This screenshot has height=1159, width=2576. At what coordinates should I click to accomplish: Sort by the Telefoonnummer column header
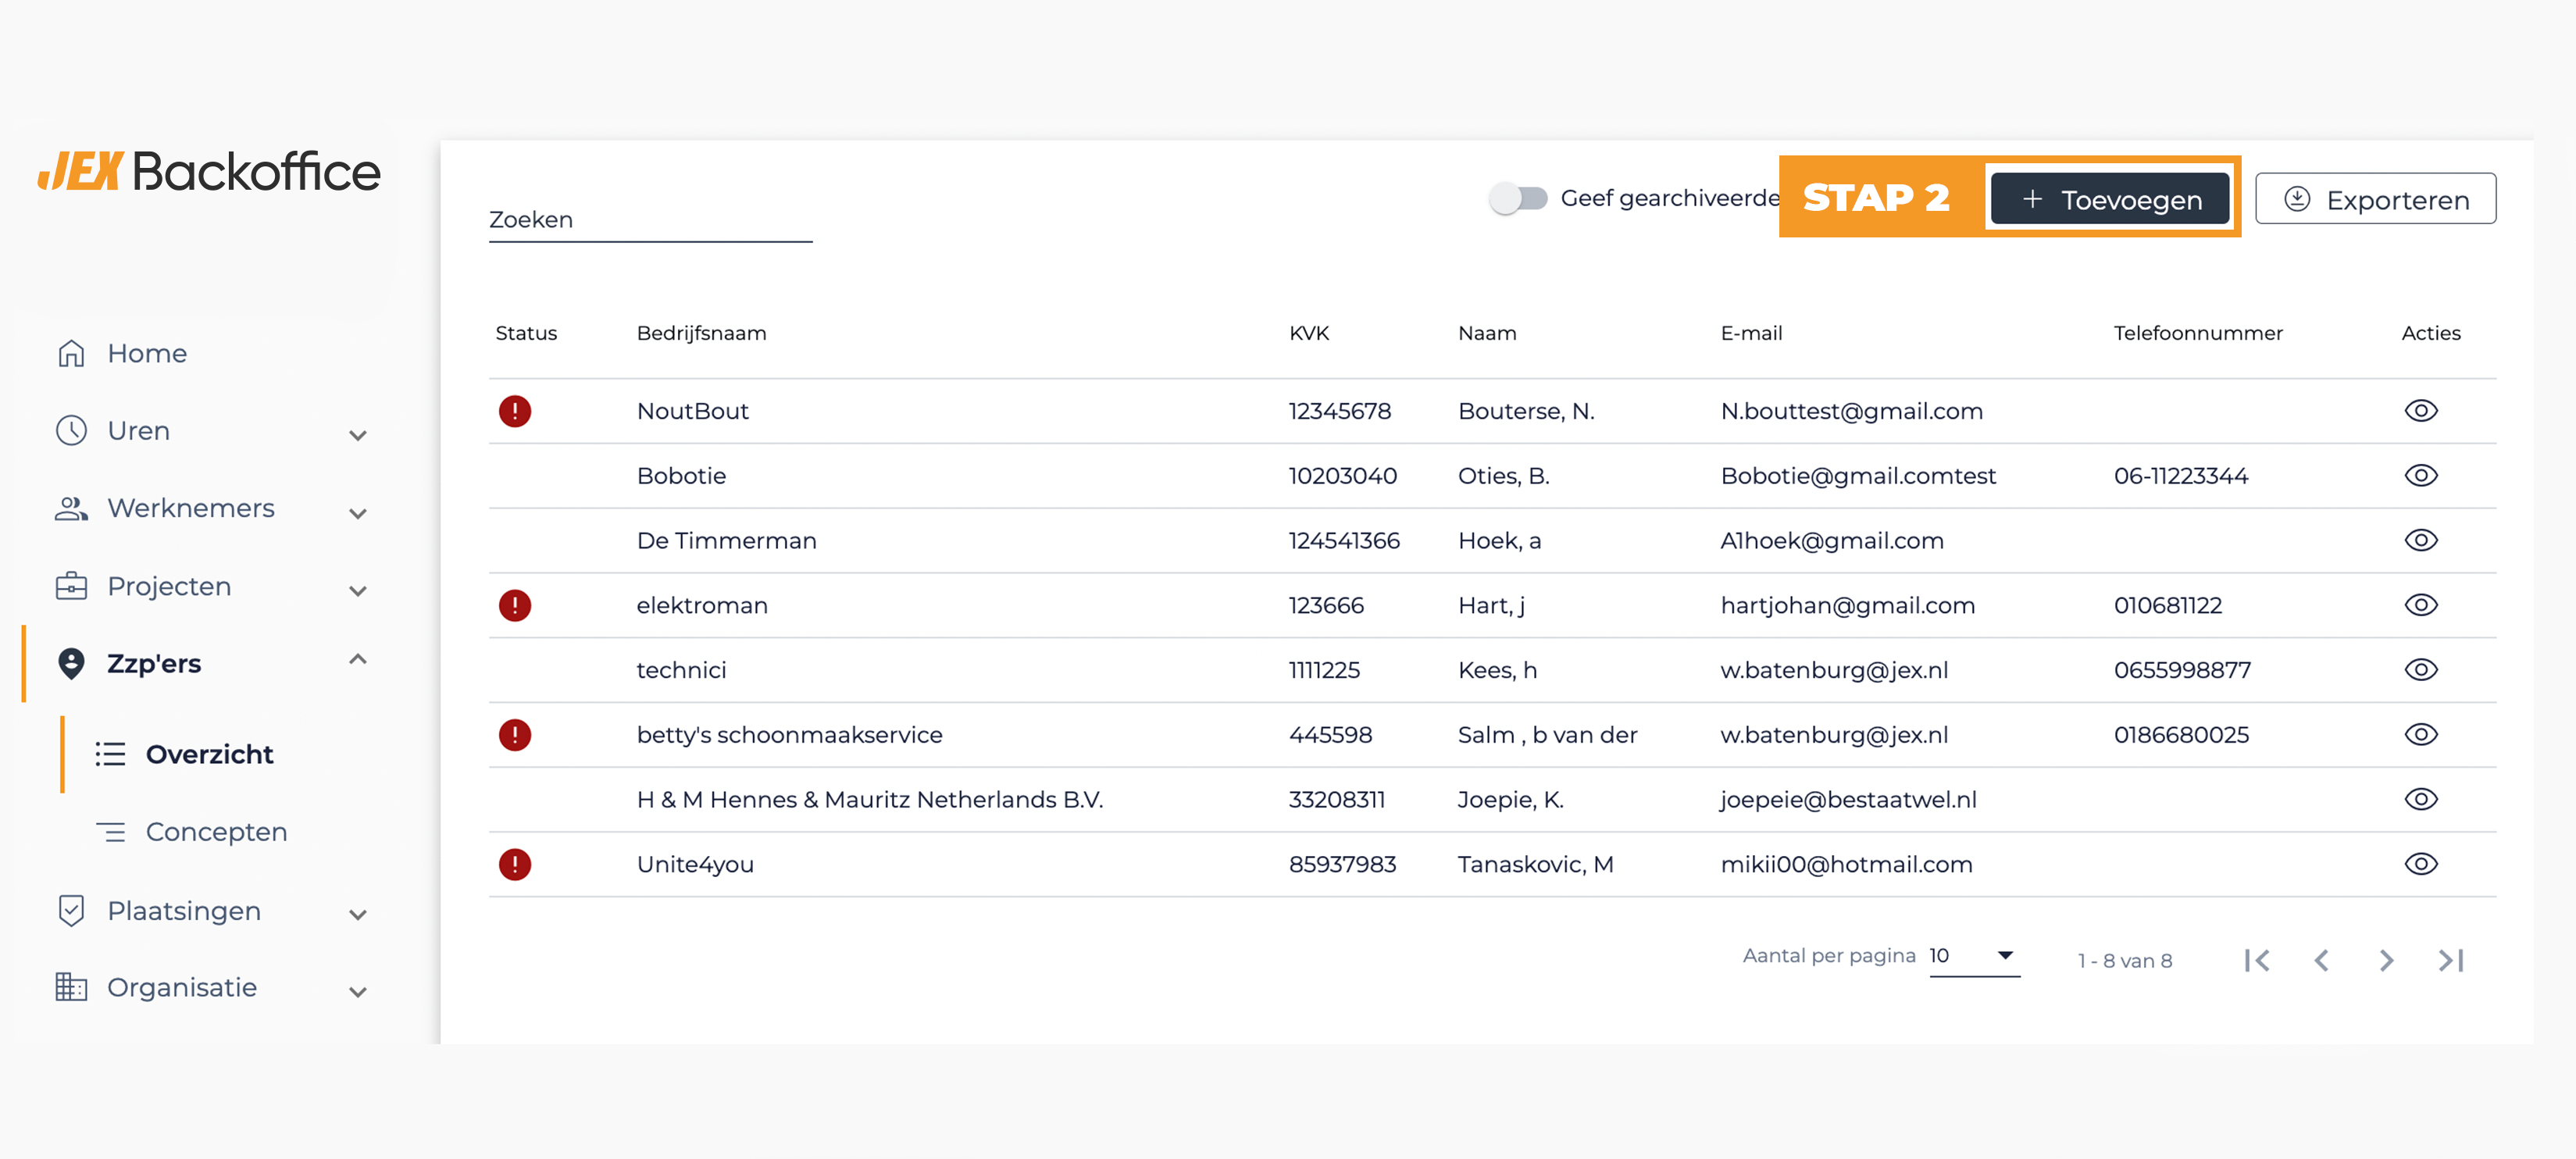pyautogui.click(x=2198, y=333)
